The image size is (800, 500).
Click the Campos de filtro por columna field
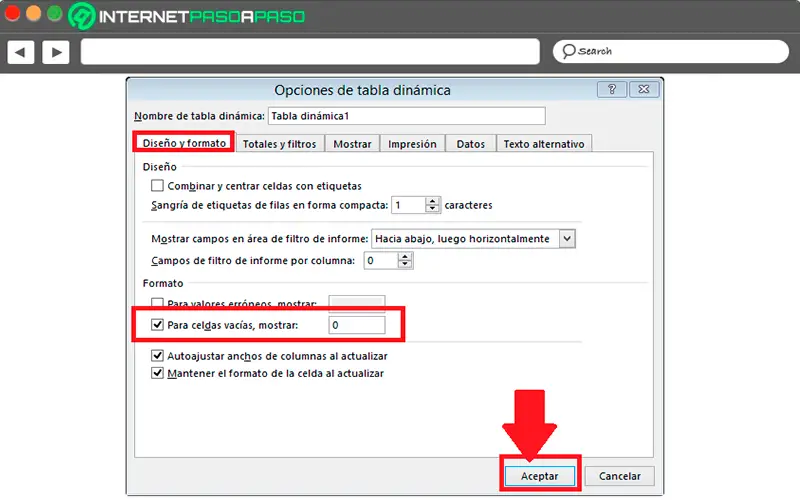coord(381,261)
